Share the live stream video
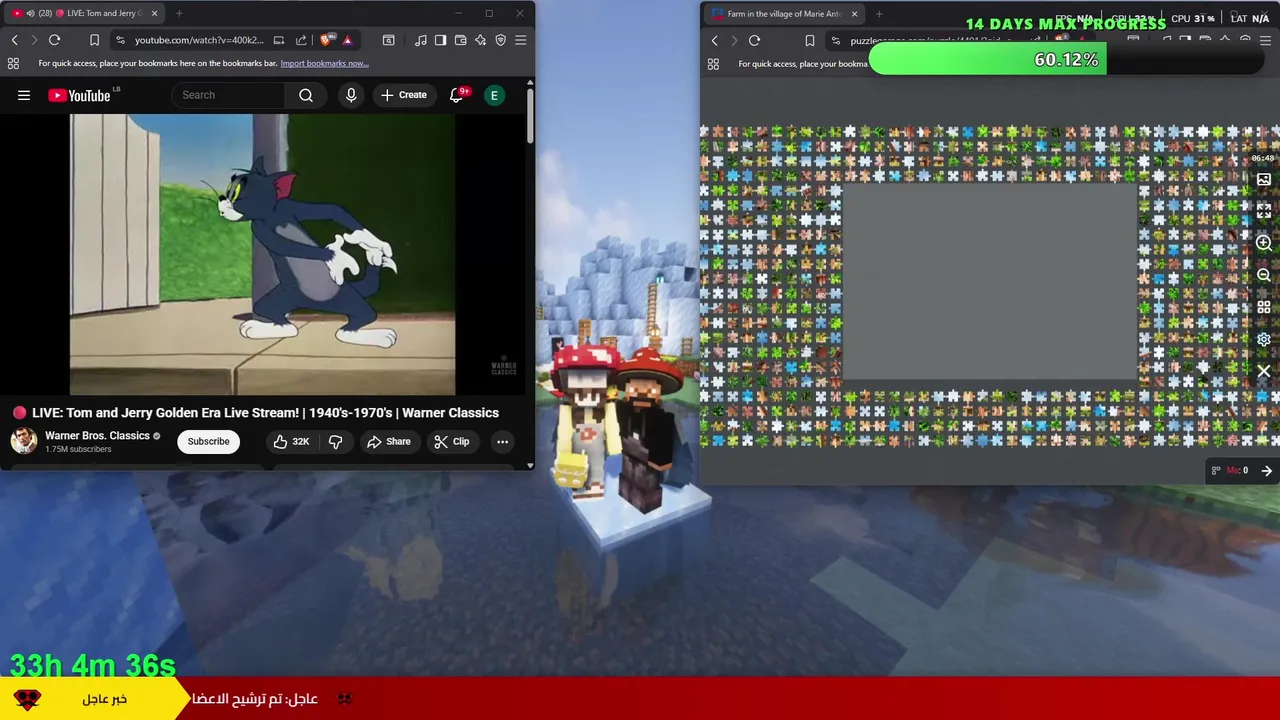The image size is (1280, 720). tap(389, 441)
